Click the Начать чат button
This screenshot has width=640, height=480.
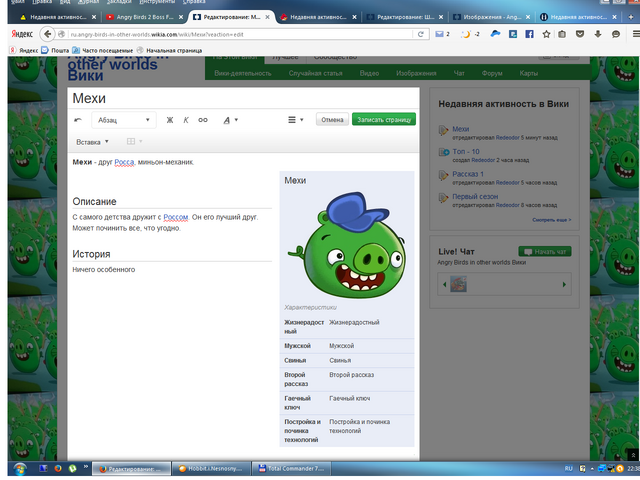(545, 251)
